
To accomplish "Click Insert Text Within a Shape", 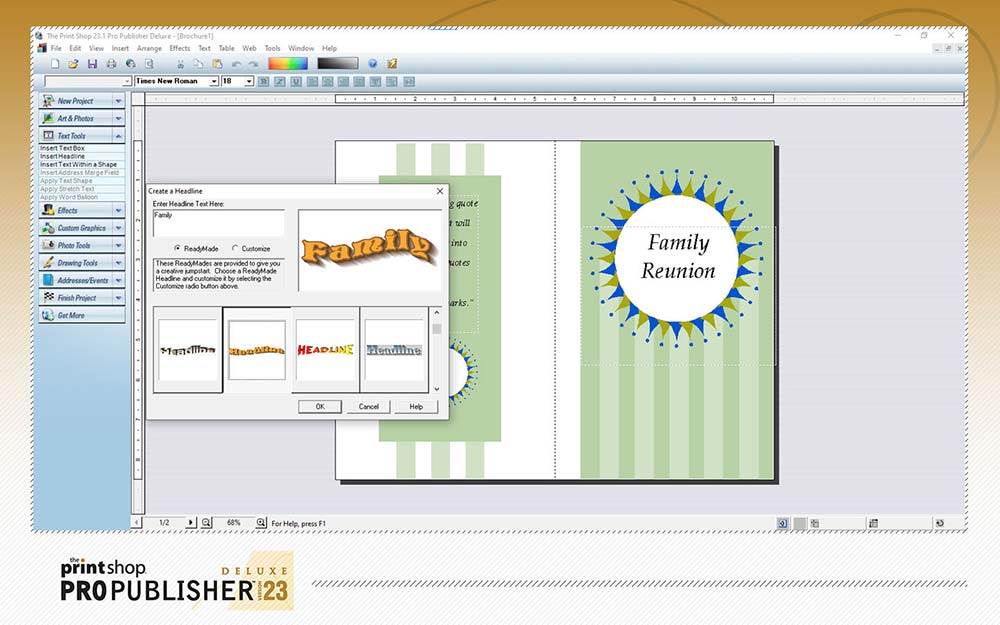I will (78, 165).
